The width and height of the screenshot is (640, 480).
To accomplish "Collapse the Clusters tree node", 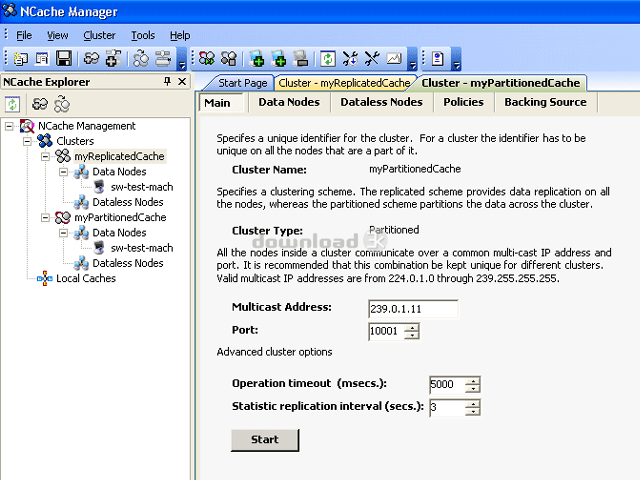I will (27, 141).
